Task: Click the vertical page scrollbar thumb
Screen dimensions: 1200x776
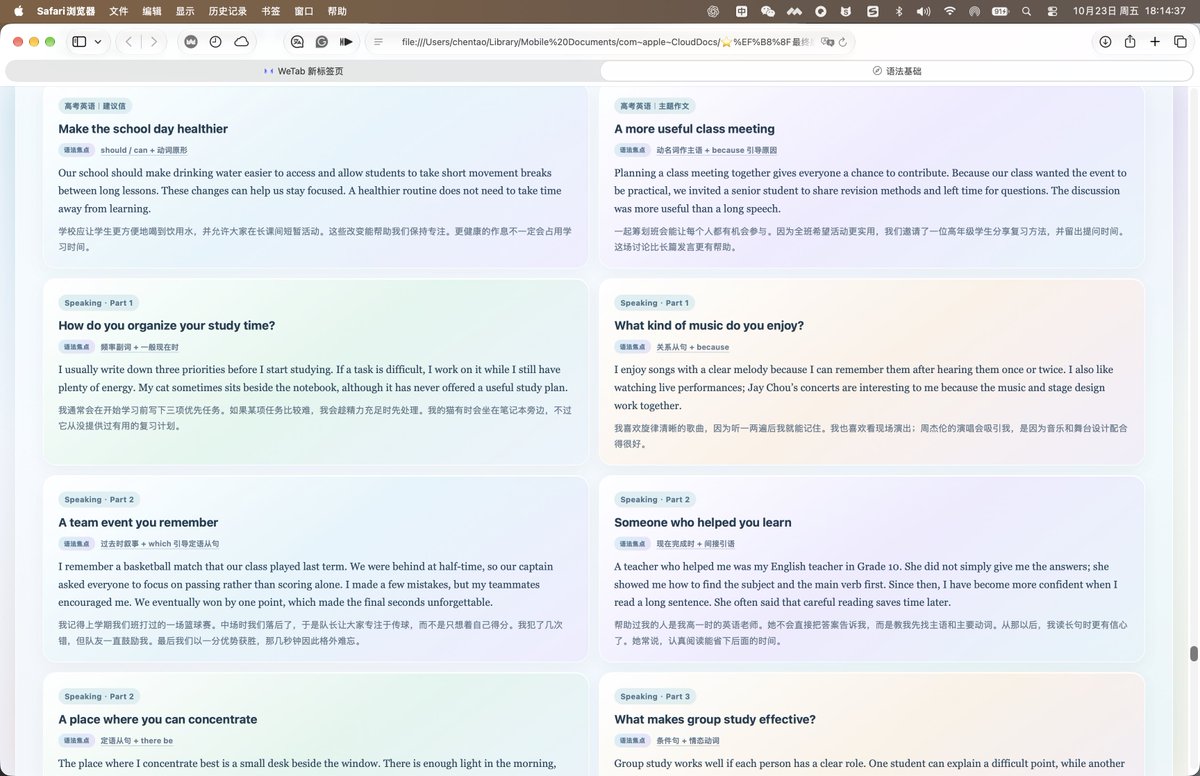Action: click(1193, 653)
